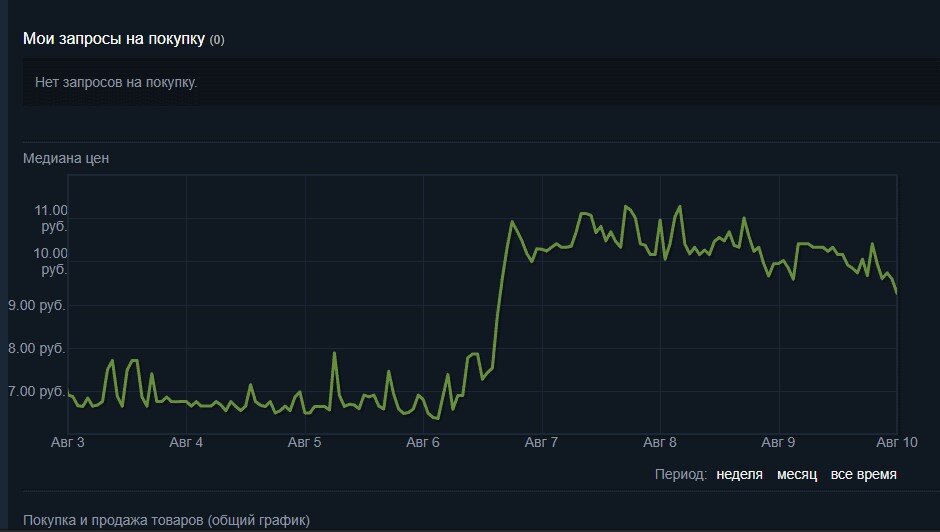Switch chart period to месяц
Viewport: 940px width, 532px height.
click(797, 474)
